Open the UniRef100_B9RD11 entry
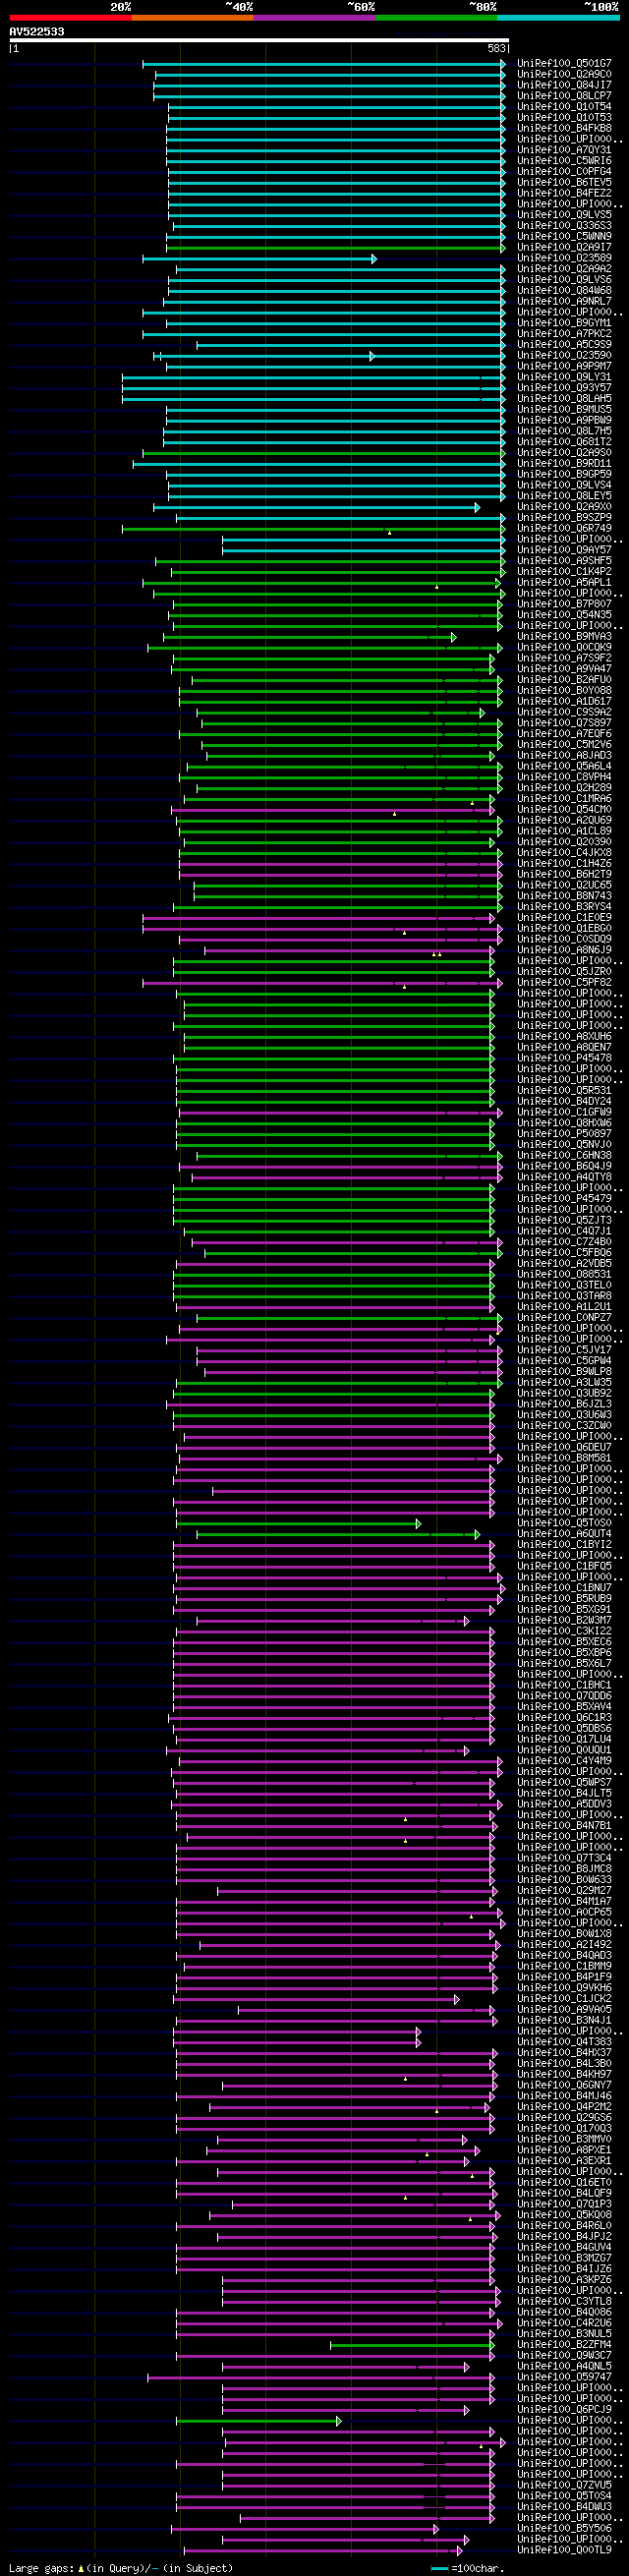 [x=565, y=464]
